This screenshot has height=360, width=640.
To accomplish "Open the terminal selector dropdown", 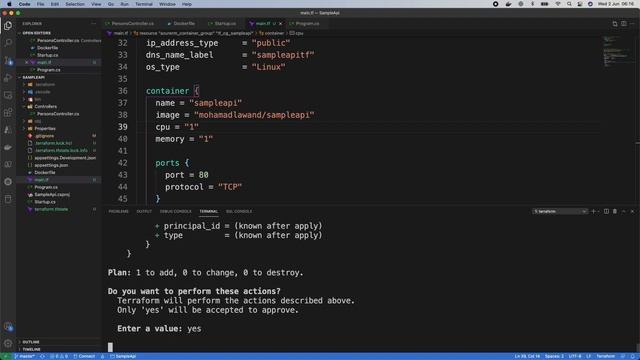I will pos(560,211).
